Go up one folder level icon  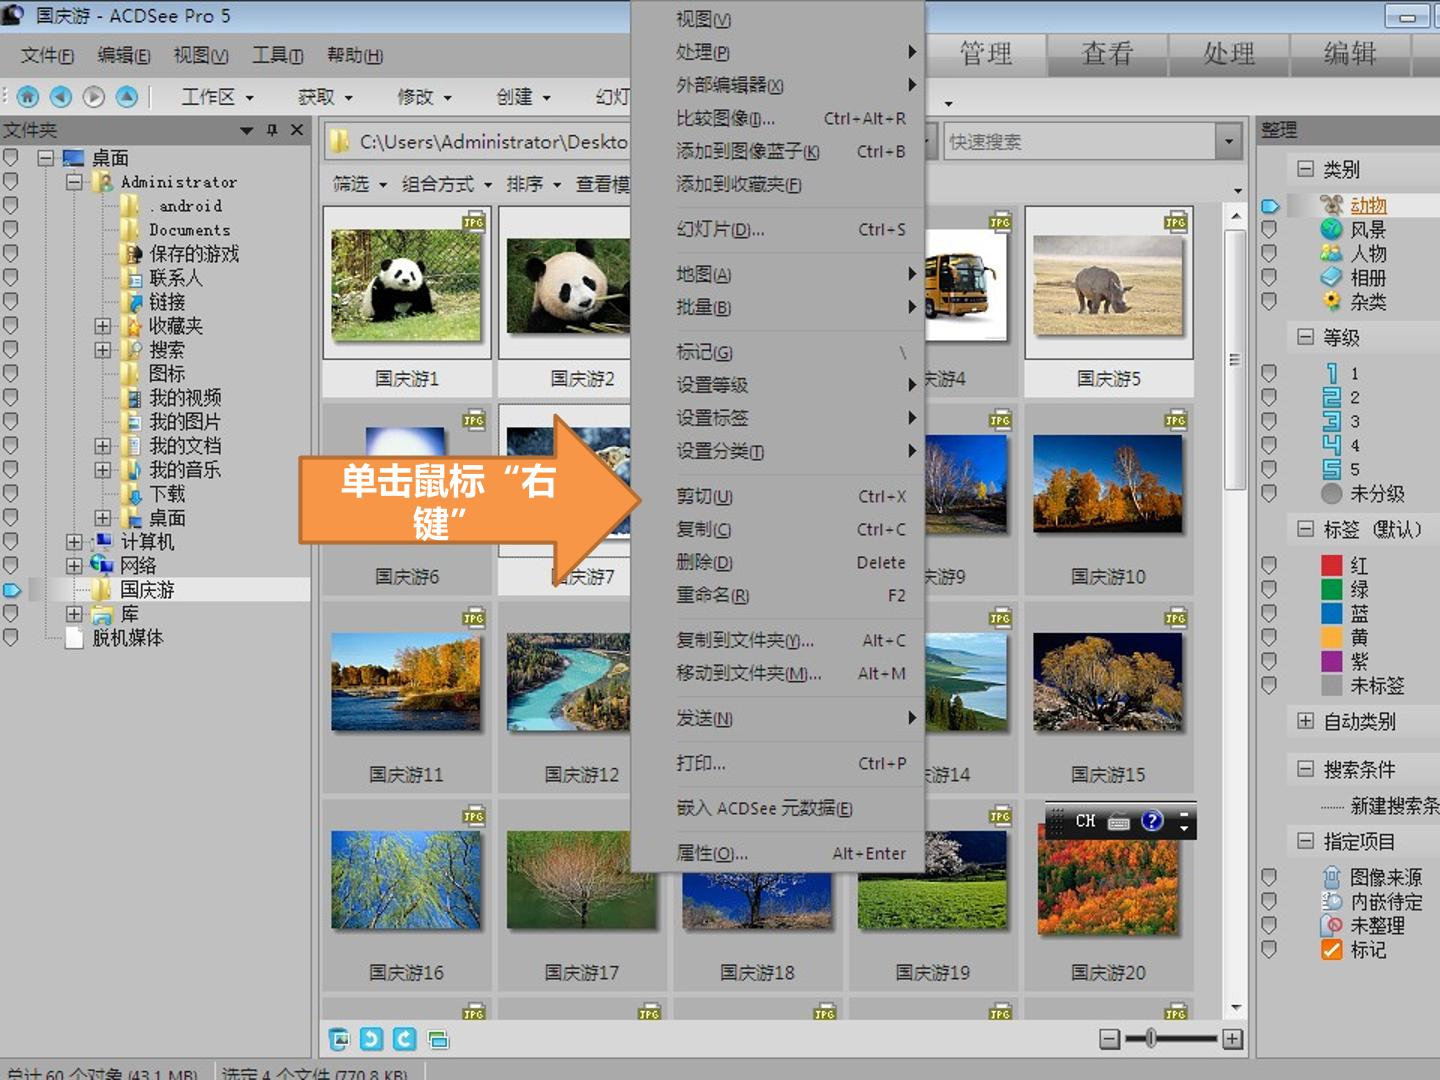coord(126,97)
